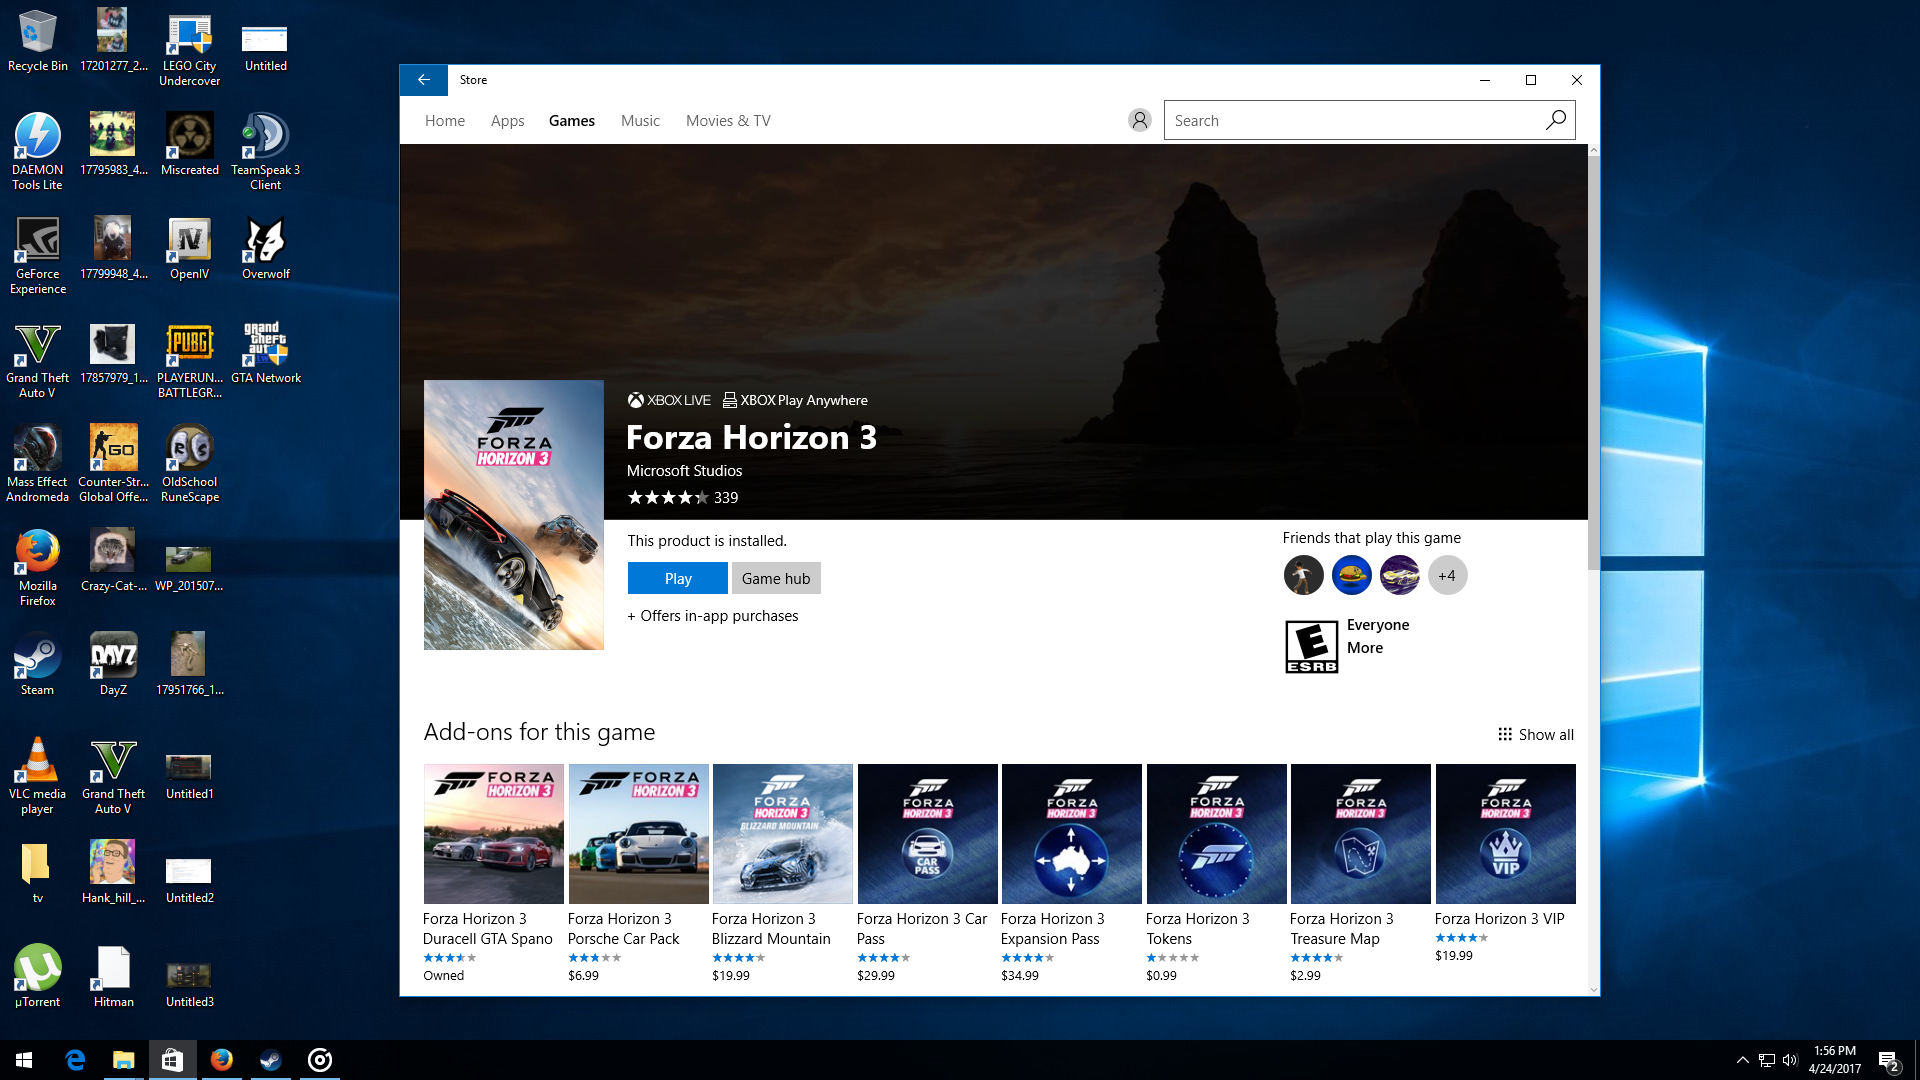
Task: Select the Games tab
Action: point(572,120)
